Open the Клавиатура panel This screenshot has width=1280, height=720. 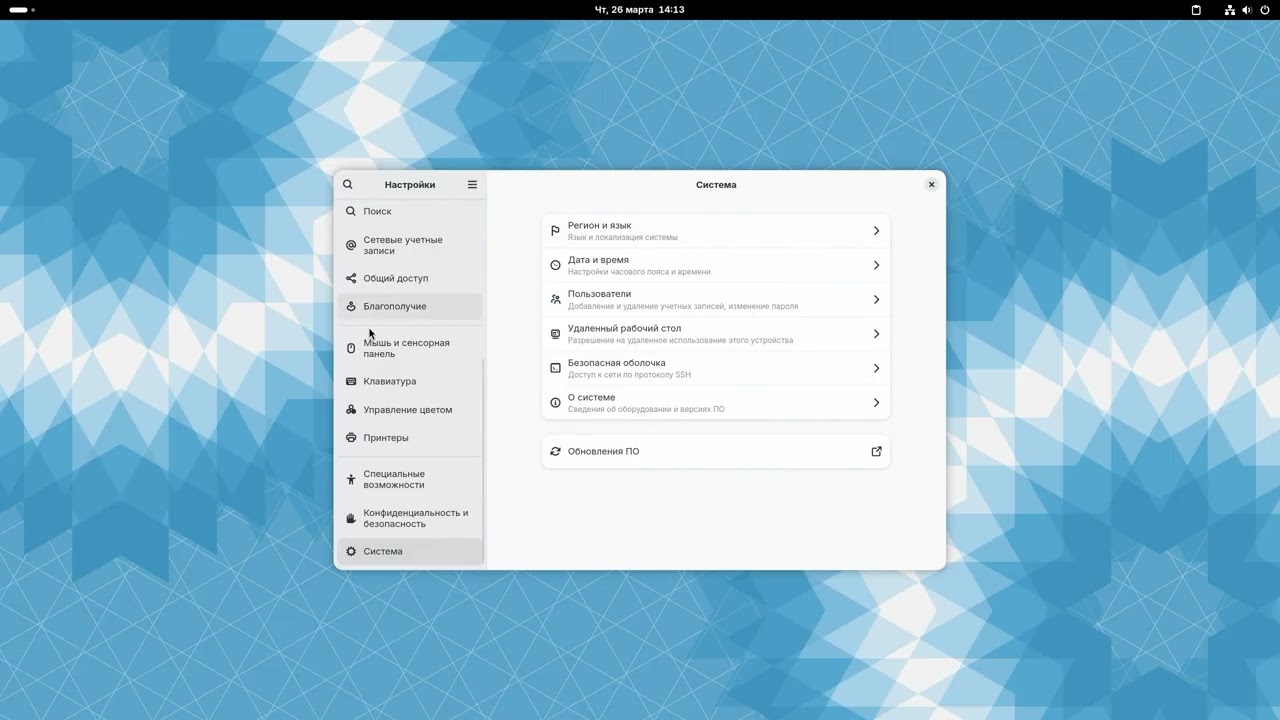[x=410, y=381]
